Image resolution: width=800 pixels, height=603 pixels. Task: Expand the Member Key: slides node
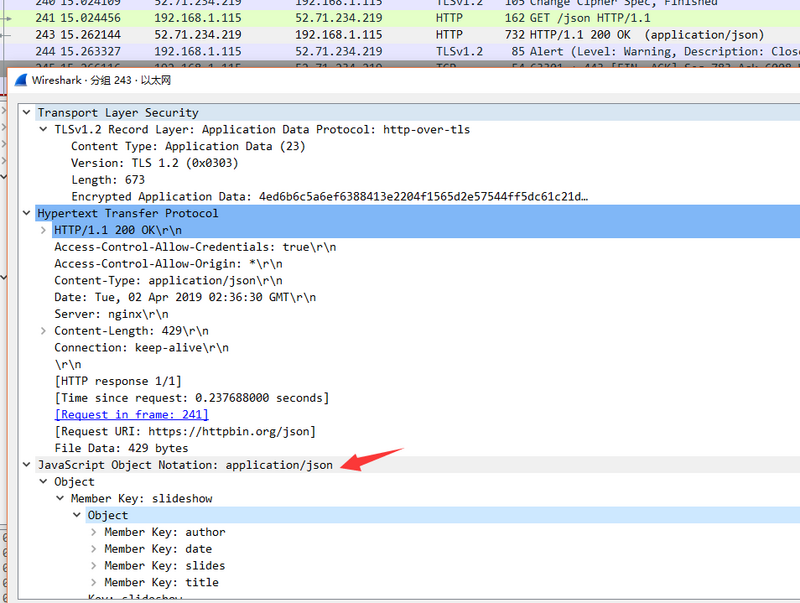93,566
